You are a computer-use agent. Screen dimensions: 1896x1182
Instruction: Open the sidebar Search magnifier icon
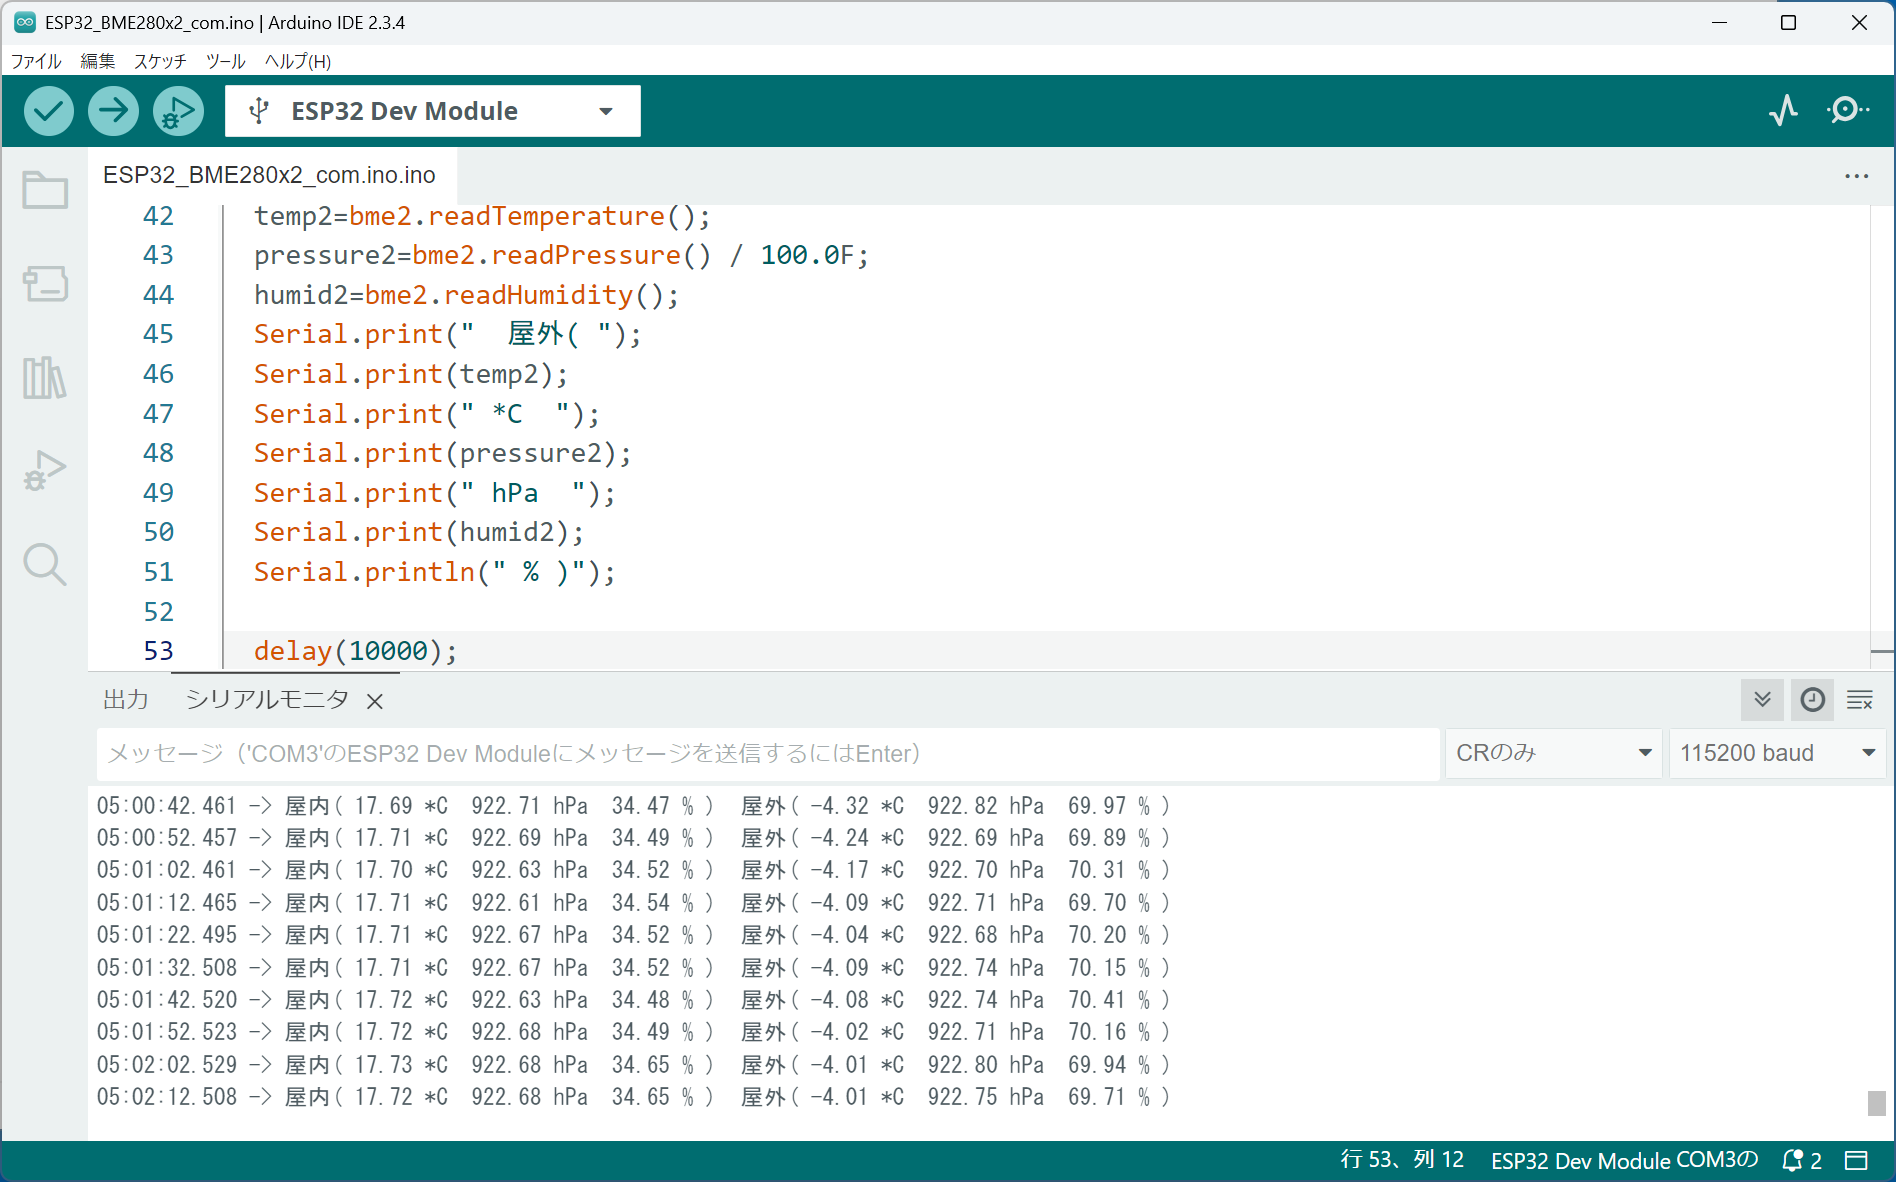(x=45, y=565)
